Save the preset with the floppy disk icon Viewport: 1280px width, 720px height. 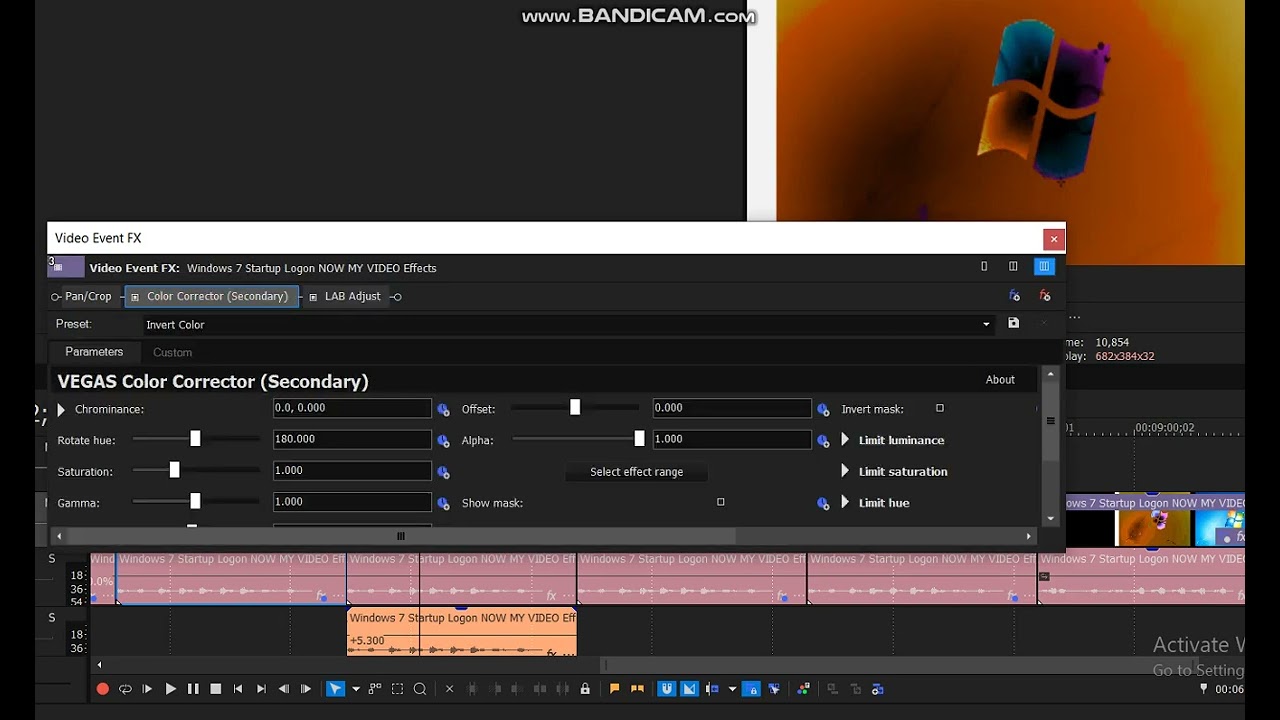1013,323
